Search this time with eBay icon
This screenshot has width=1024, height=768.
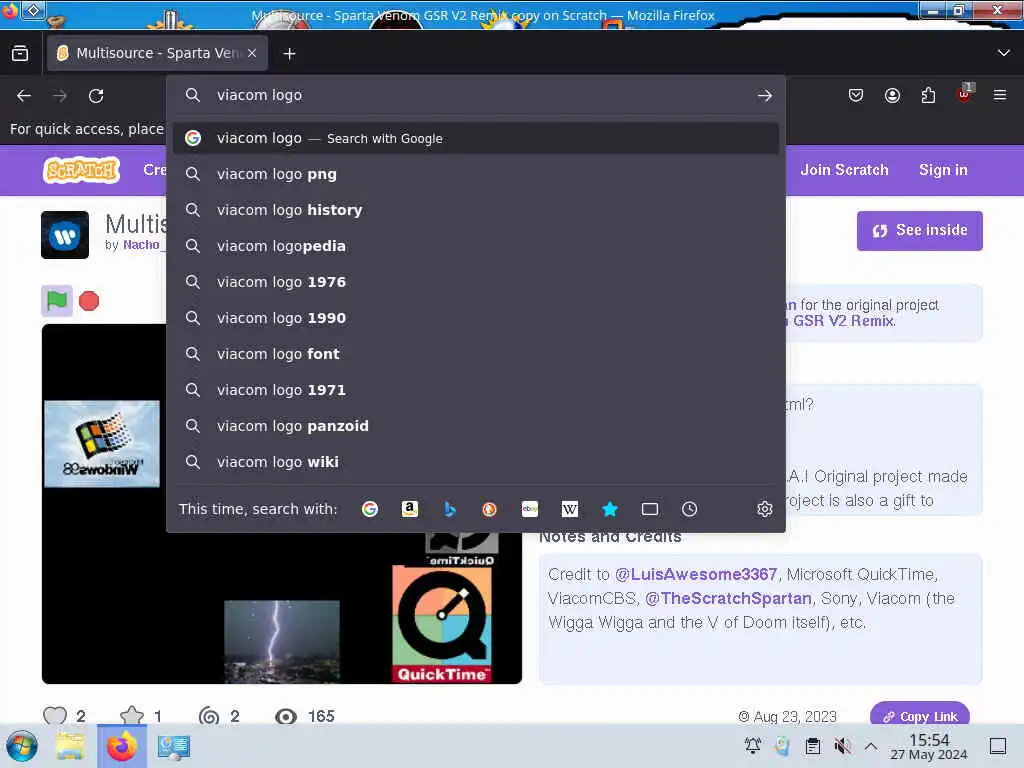(530, 509)
